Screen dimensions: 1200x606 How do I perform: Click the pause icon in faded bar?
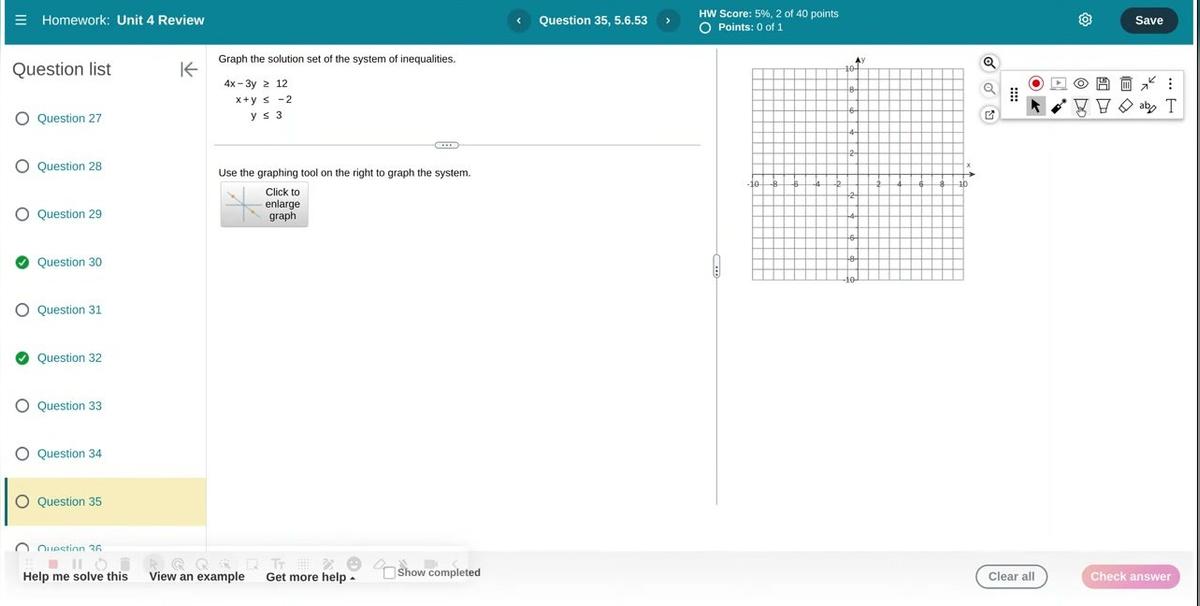77,564
